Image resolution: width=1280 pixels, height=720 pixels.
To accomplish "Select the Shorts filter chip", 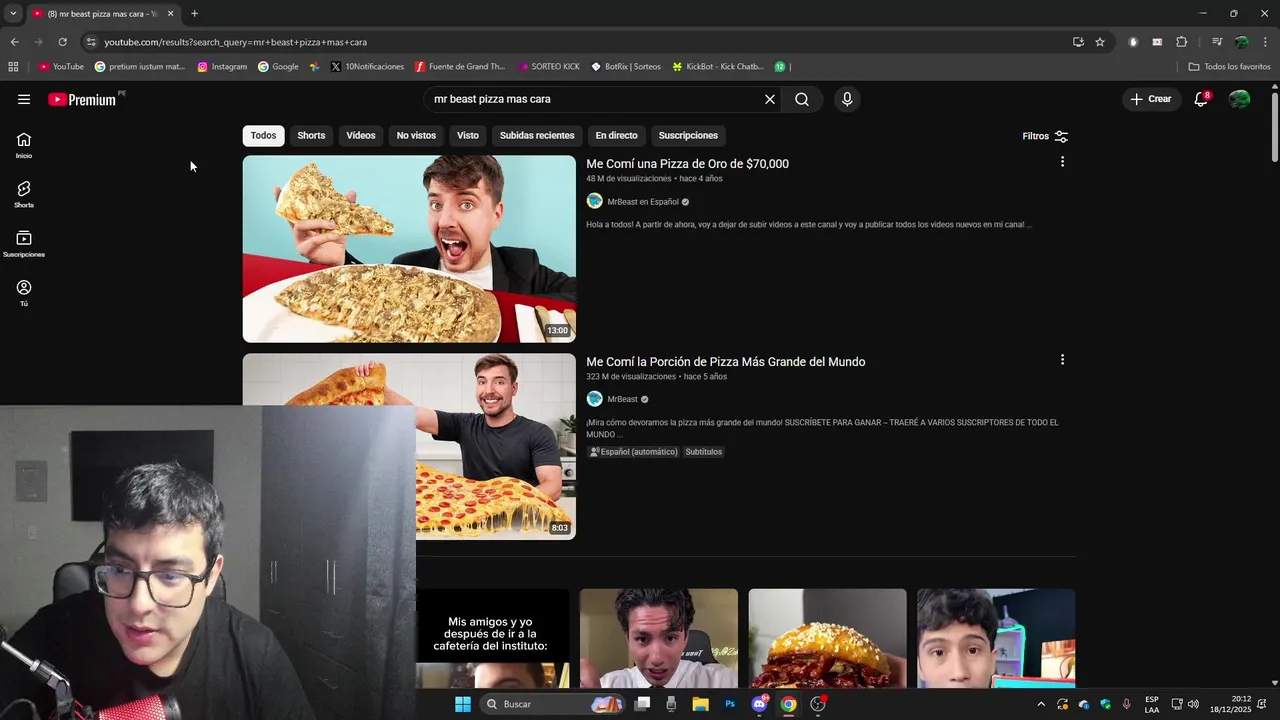I will click(311, 135).
